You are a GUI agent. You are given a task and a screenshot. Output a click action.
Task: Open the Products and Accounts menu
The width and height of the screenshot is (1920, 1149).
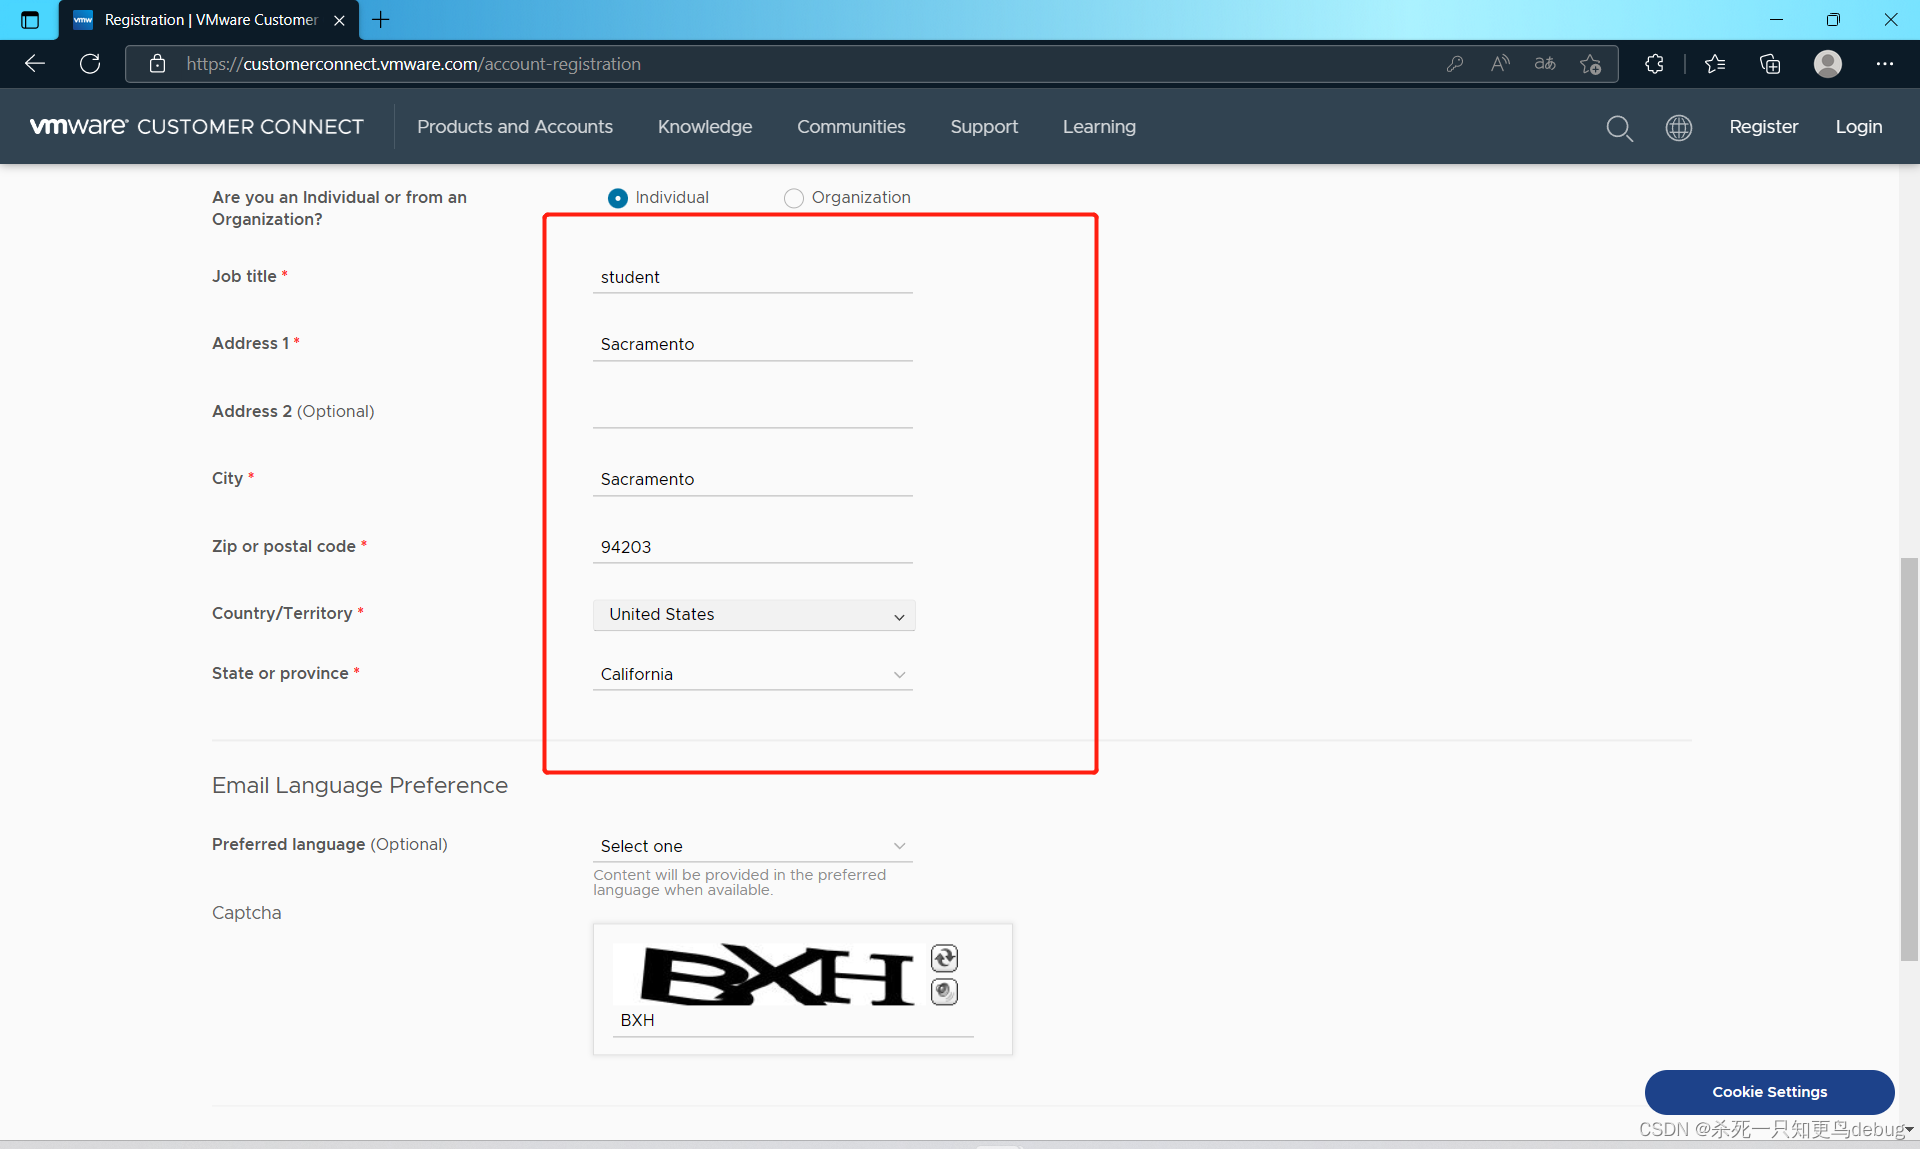(x=514, y=127)
